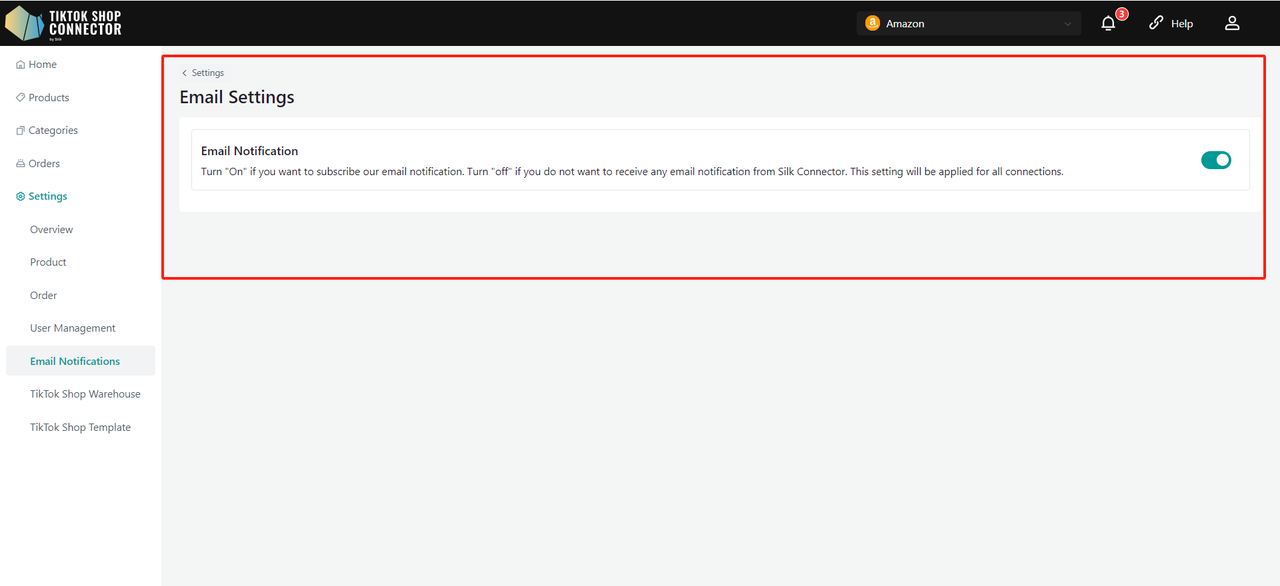The image size is (1280, 586).
Task: Click the Categories icon in sidebar
Action: tap(20, 131)
